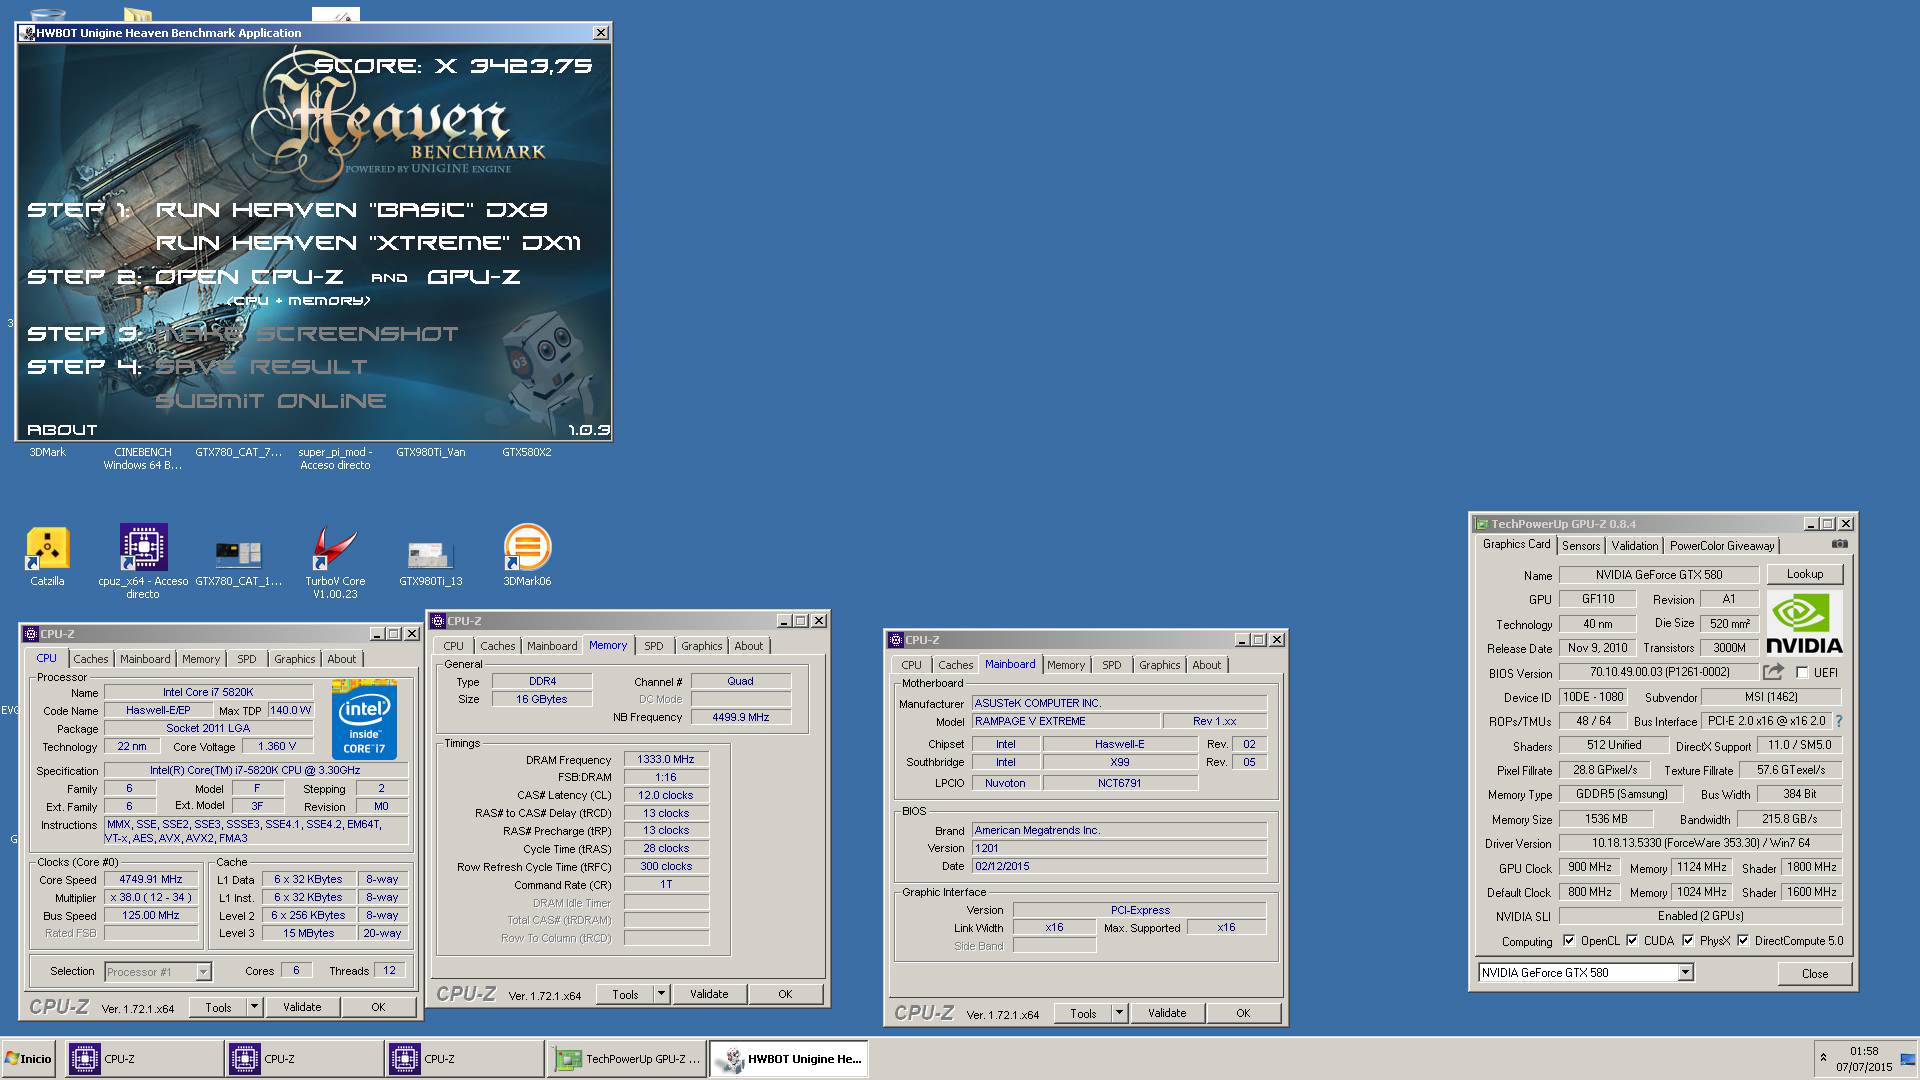Image resolution: width=1920 pixels, height=1080 pixels.
Task: Switch to Caches tab in CPU tab window
Action: click(90, 659)
